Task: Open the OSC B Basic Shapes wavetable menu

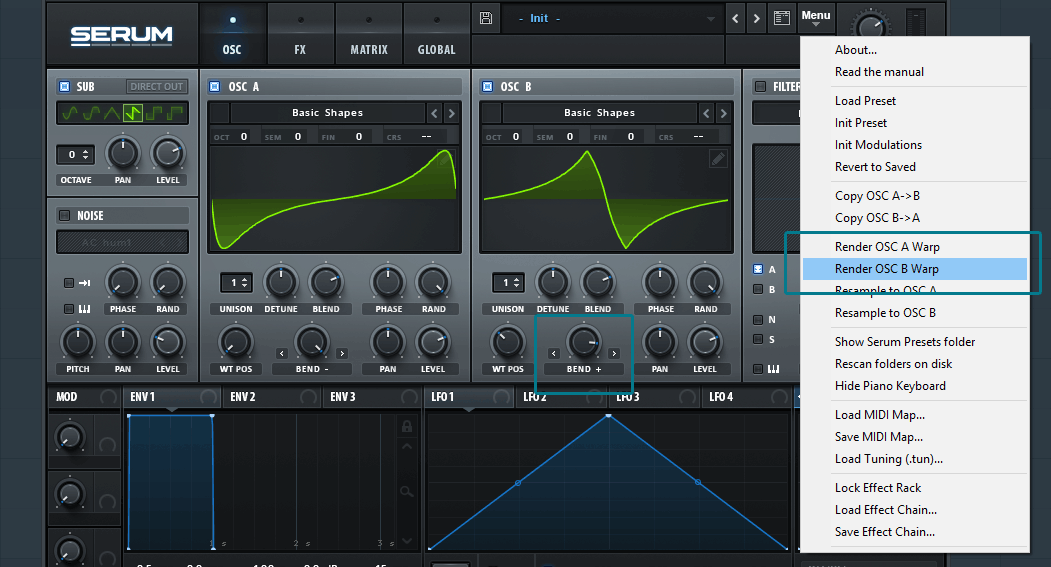Action: [x=600, y=113]
